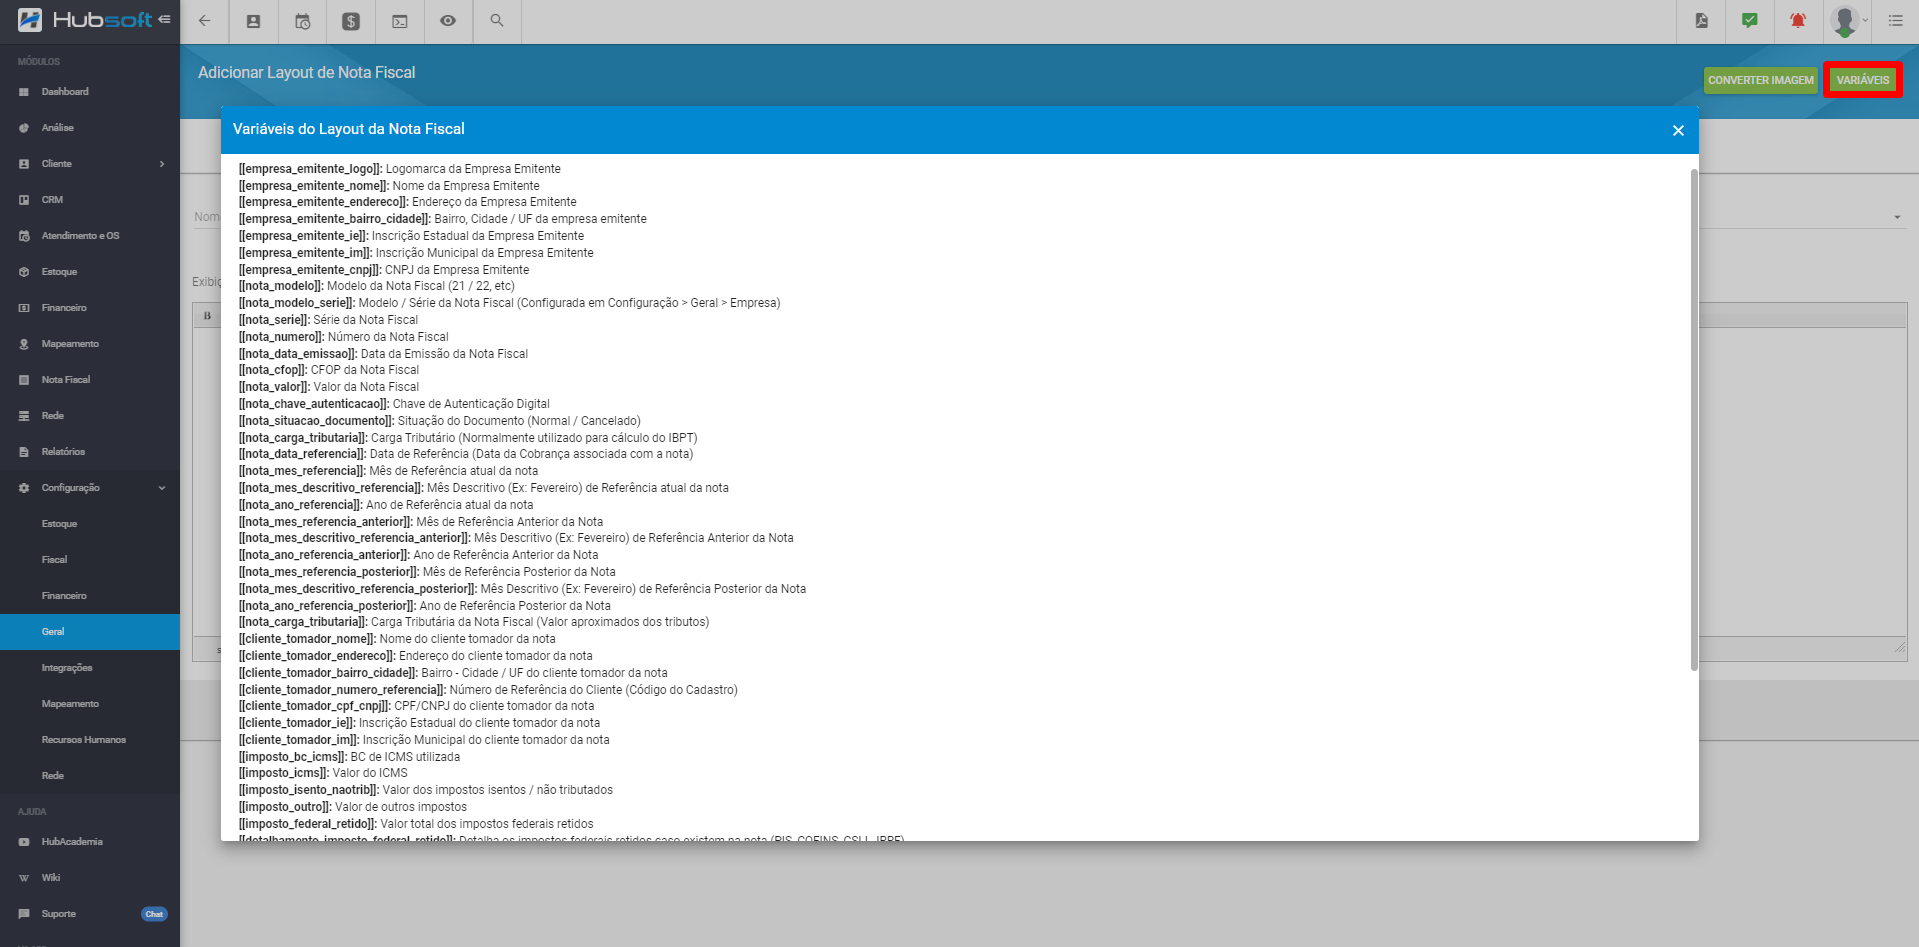Toggle the eye visibility icon in toolbar
The width and height of the screenshot is (1919, 947).
[448, 21]
